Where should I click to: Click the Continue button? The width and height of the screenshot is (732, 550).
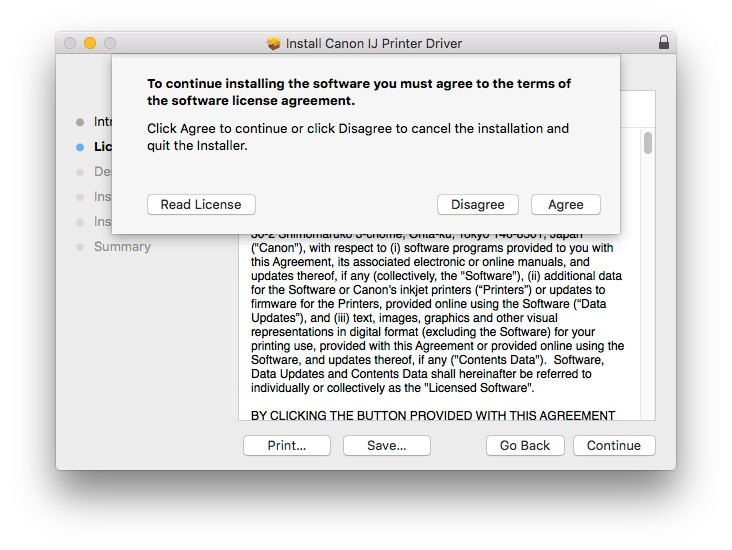(614, 445)
